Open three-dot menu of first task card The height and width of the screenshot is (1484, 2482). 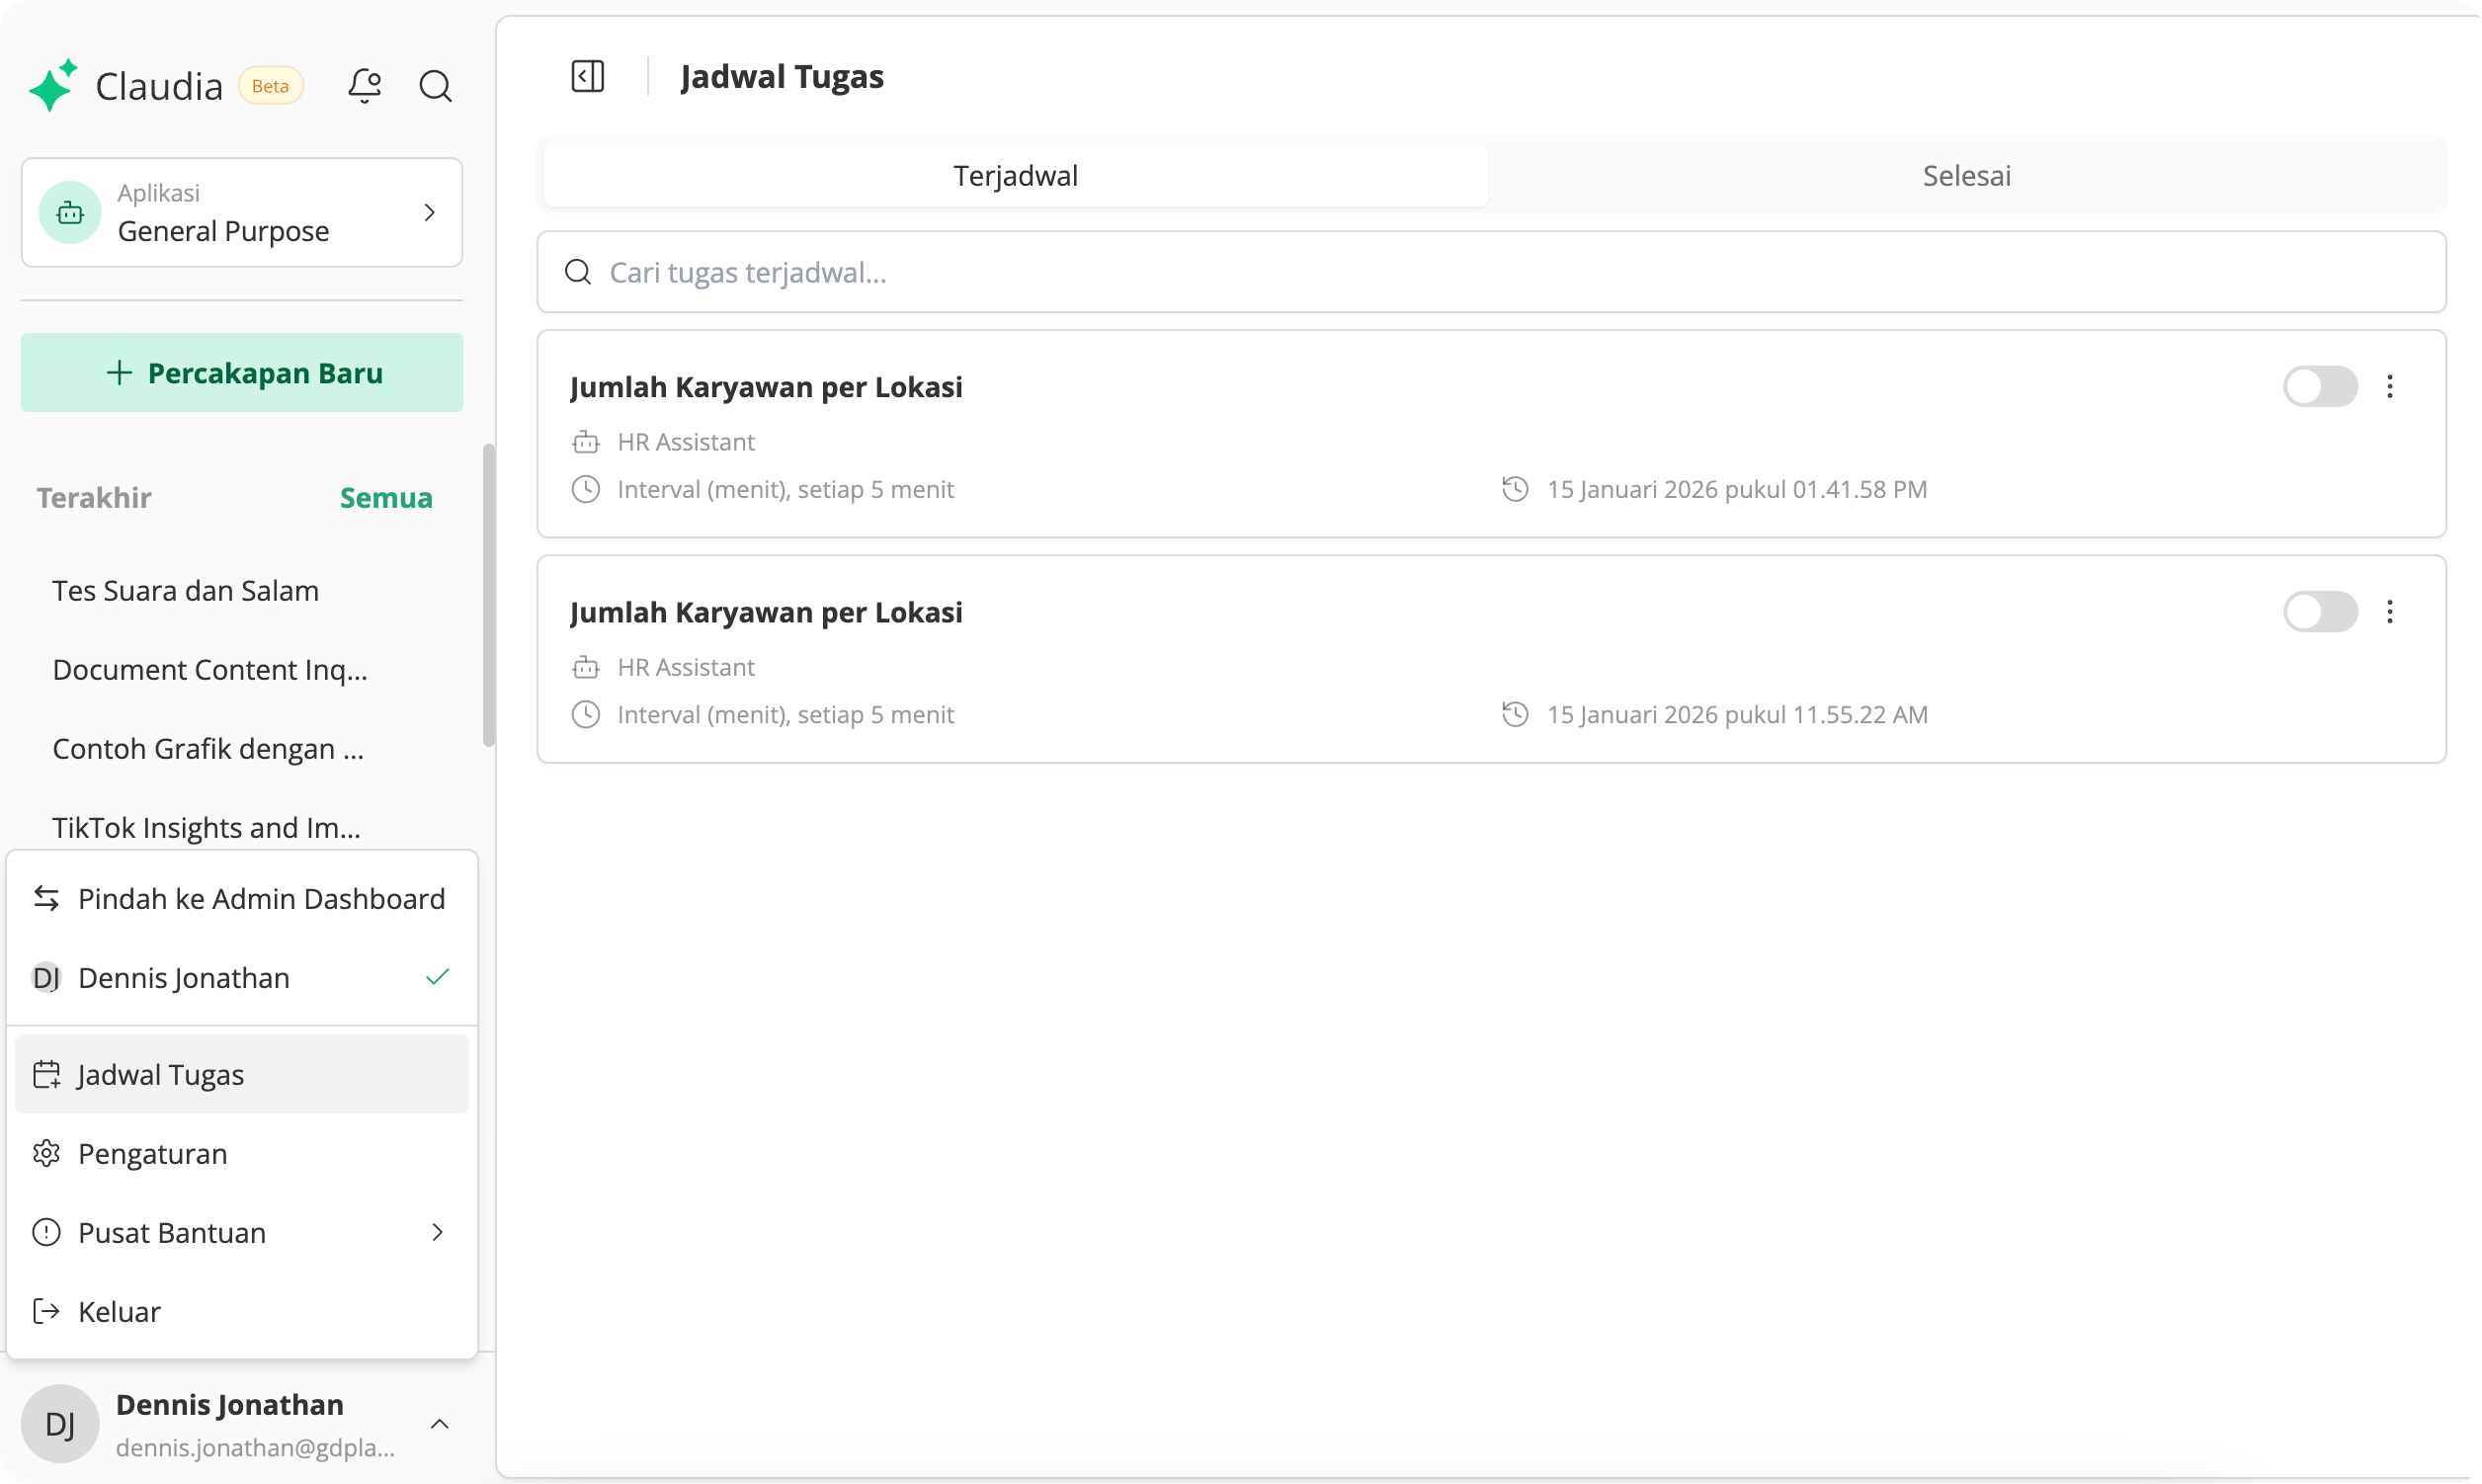(x=2389, y=387)
